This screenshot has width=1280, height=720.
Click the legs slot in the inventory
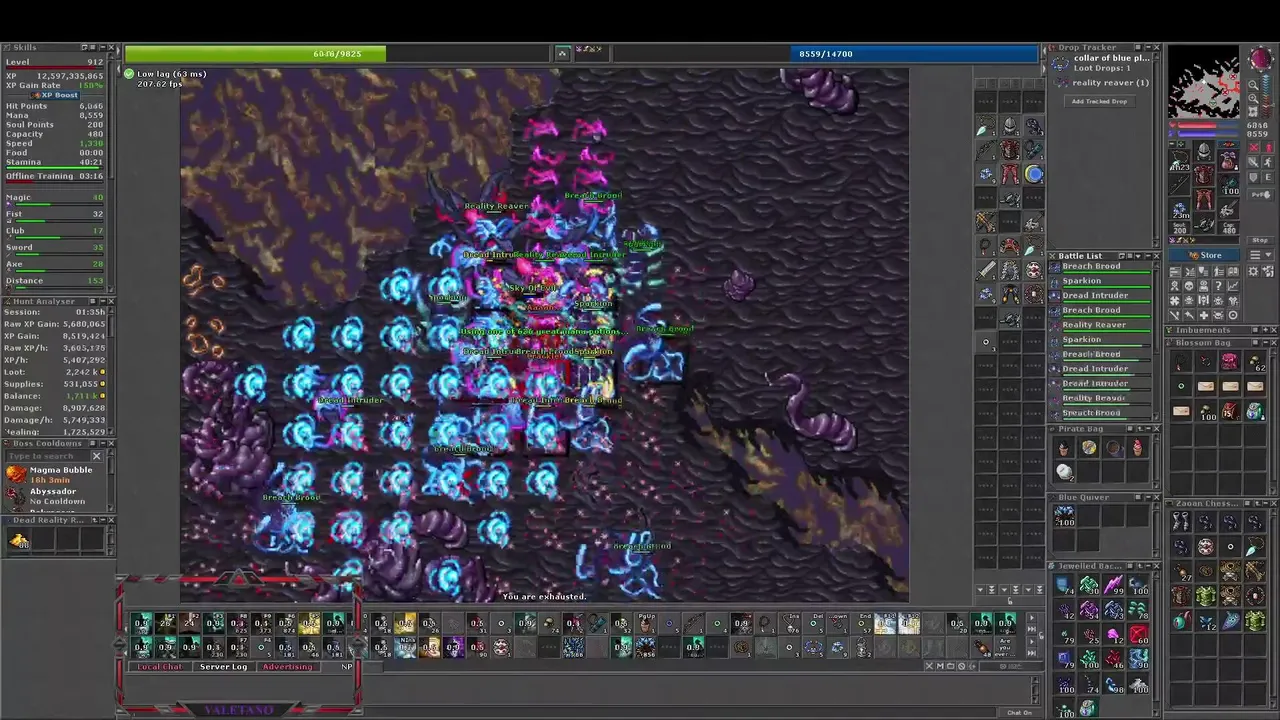pos(1203,198)
